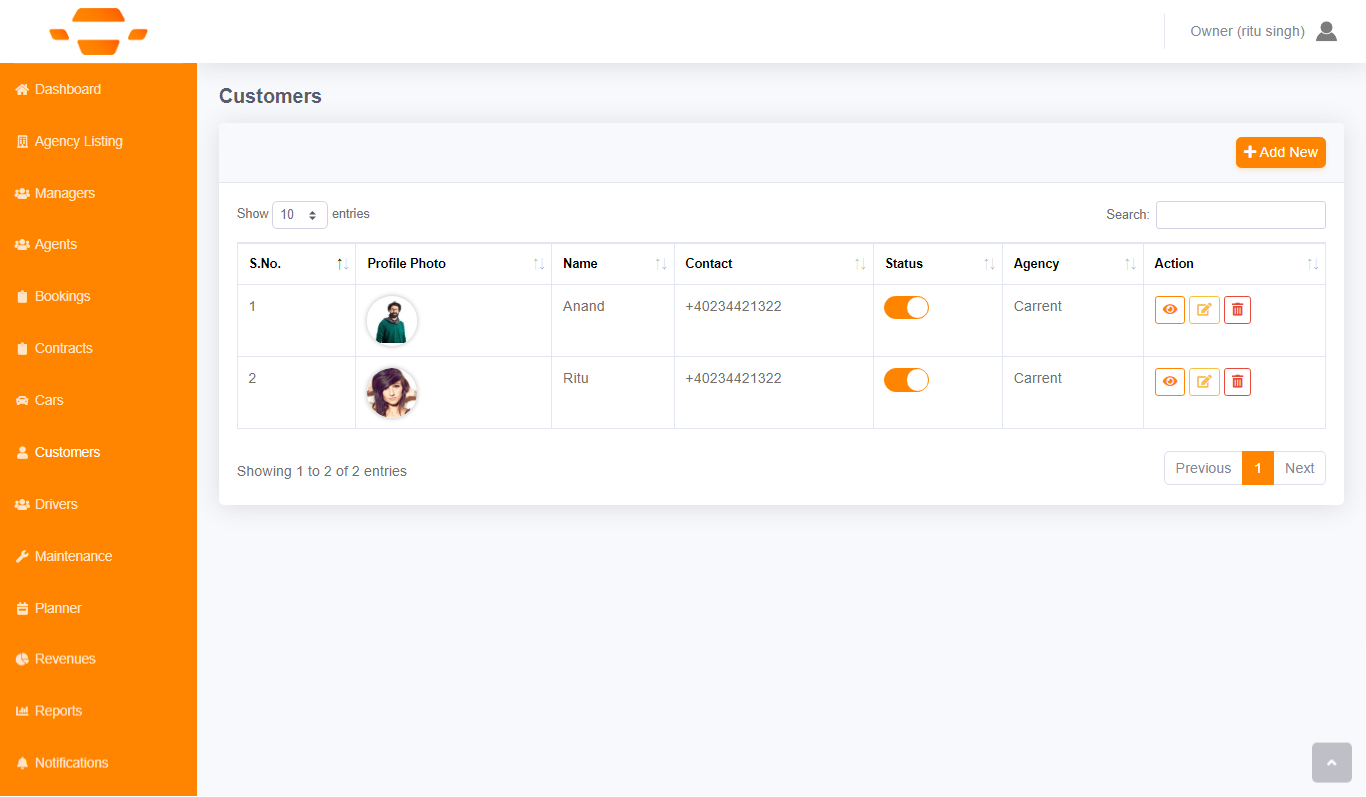Toggle the status switch for Ritu
The width and height of the screenshot is (1366, 797).
coord(906,380)
